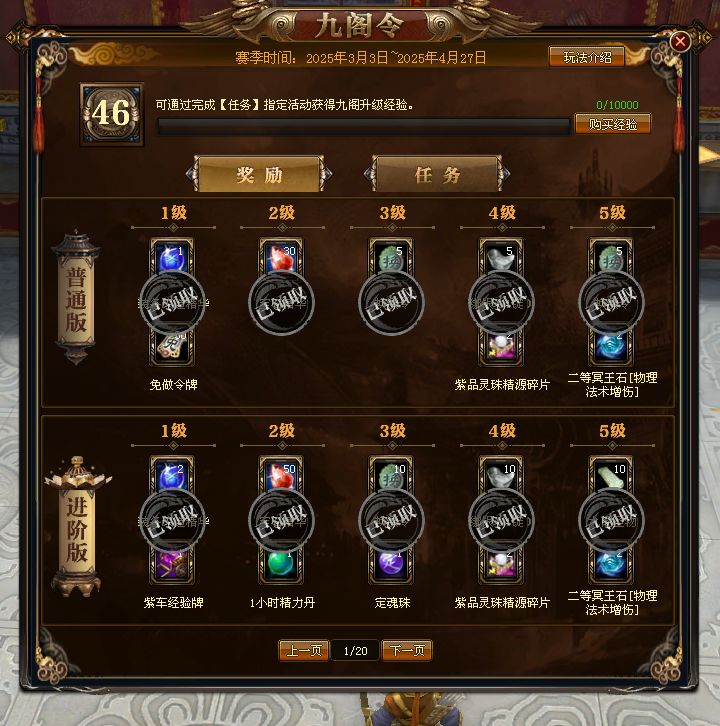This screenshot has height=726, width=720.
Task: Click the level 46 badge
Action: tap(112, 114)
